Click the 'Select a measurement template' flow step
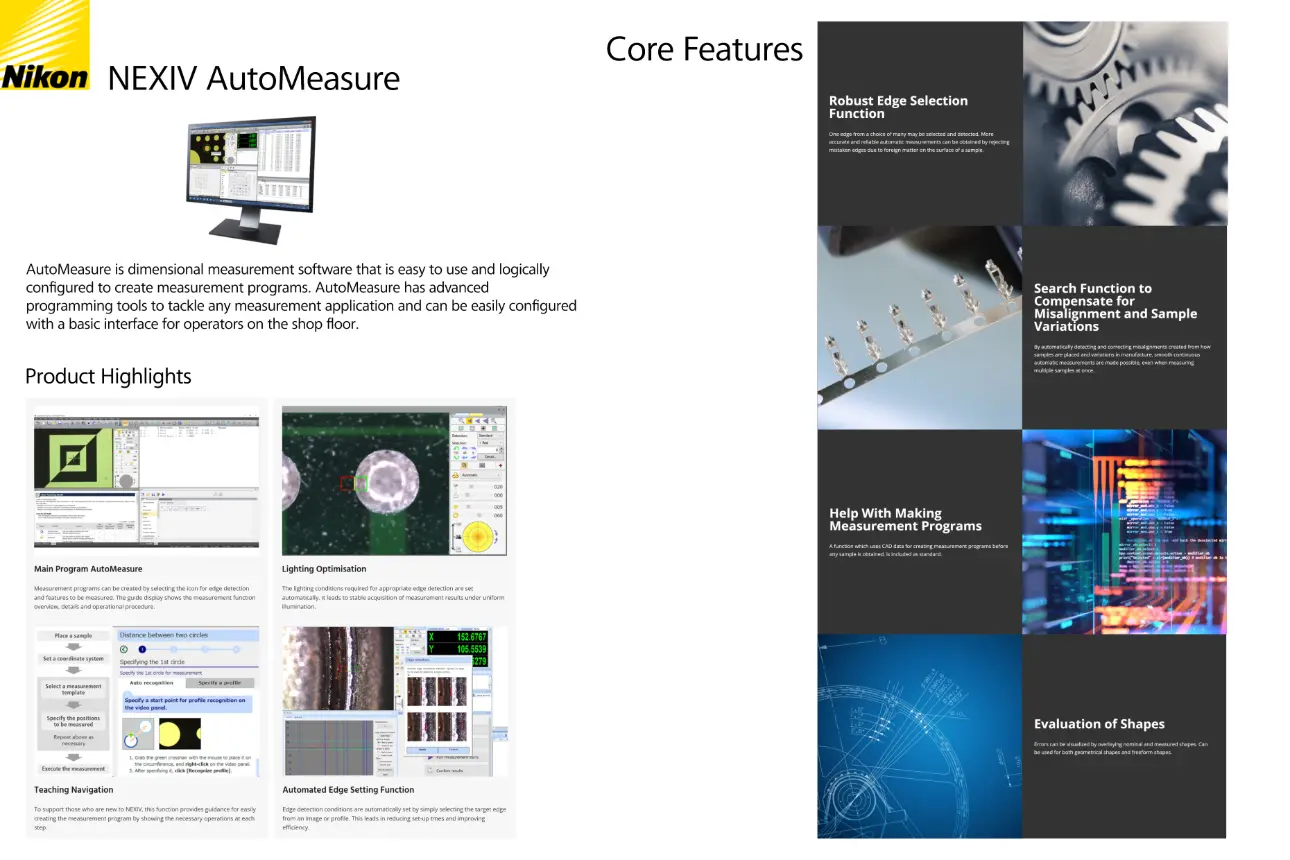Image resolution: width=1290 pixels, height=860 pixels. (73, 690)
